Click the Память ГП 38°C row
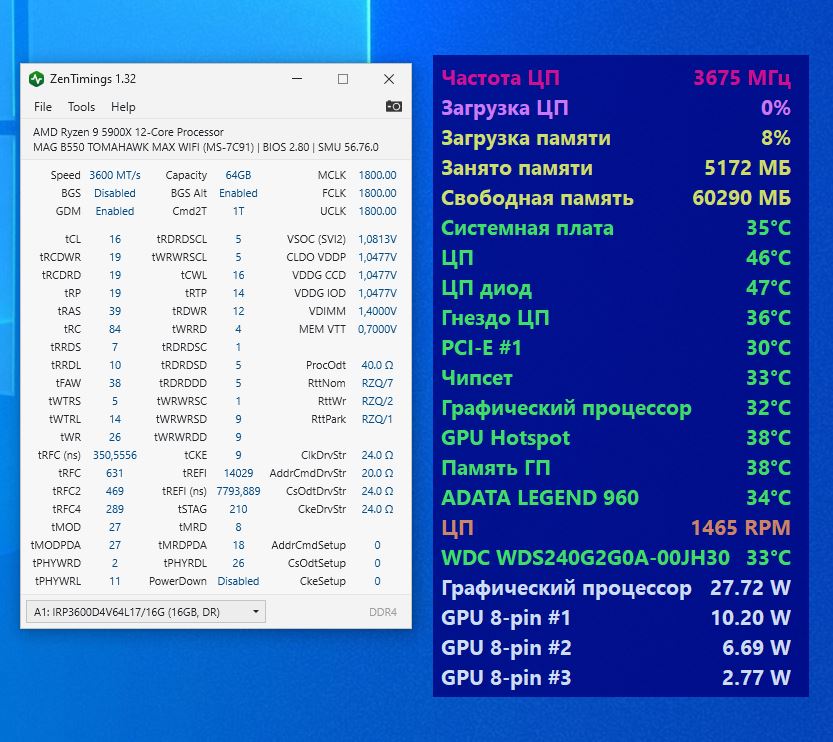This screenshot has height=742, width=833. click(x=616, y=468)
